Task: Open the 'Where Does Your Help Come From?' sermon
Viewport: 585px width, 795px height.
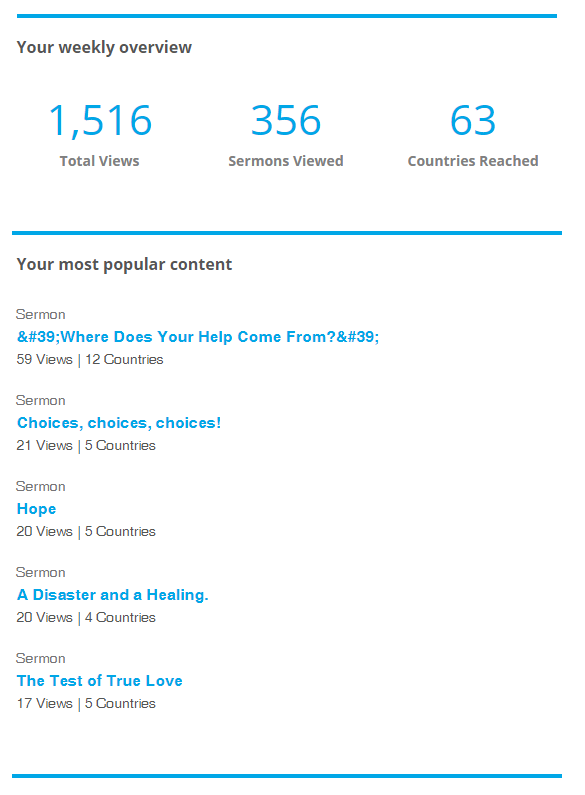Action: click(198, 337)
